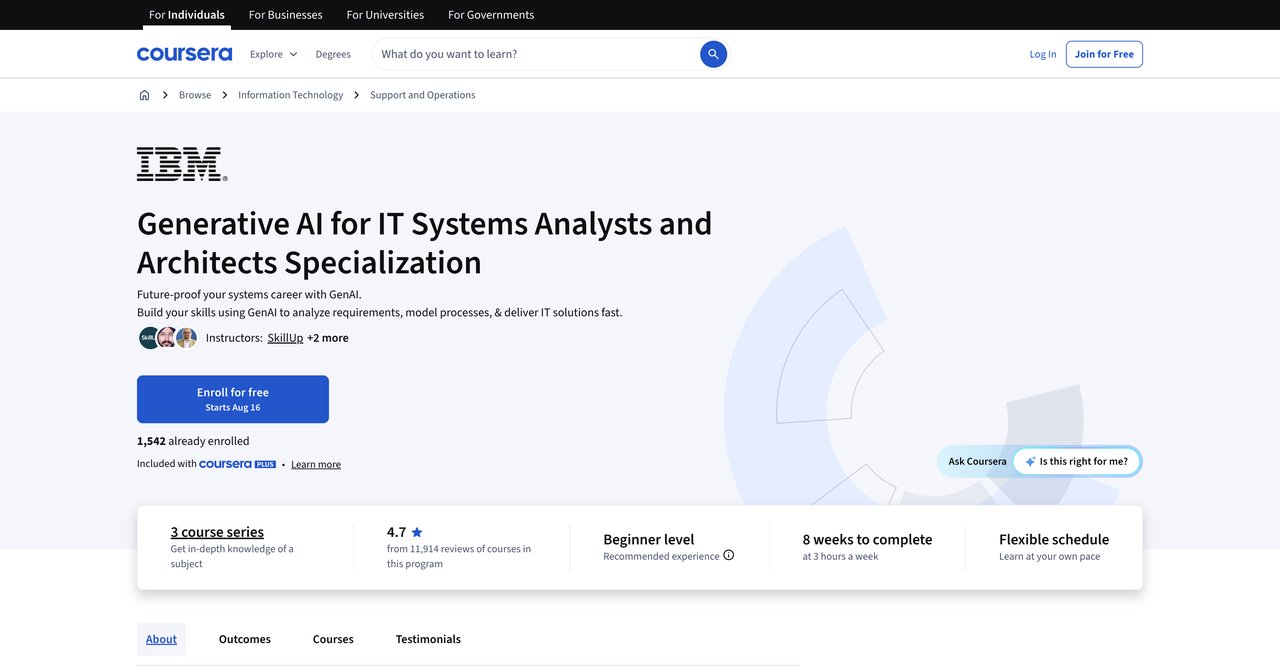Screen dimensions: 1280x670
Task: Open Support and Operations breadcrumb
Action: [422, 95]
